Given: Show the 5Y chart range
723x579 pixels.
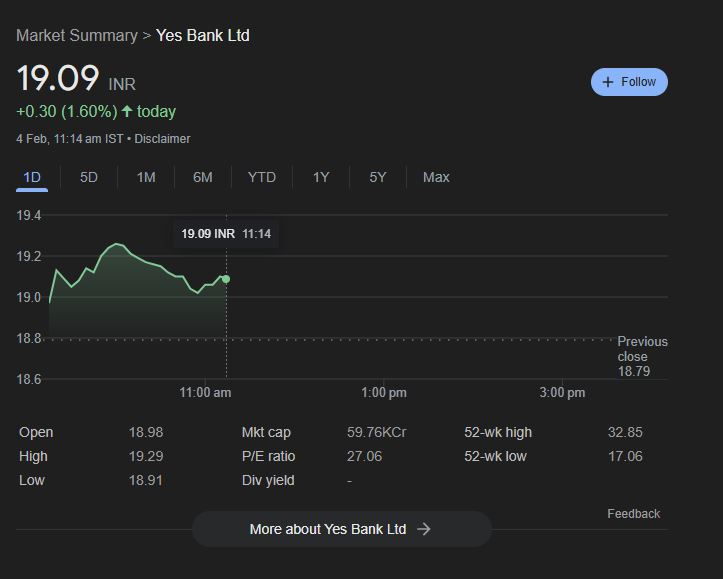Looking at the screenshot, I should point(378,177).
